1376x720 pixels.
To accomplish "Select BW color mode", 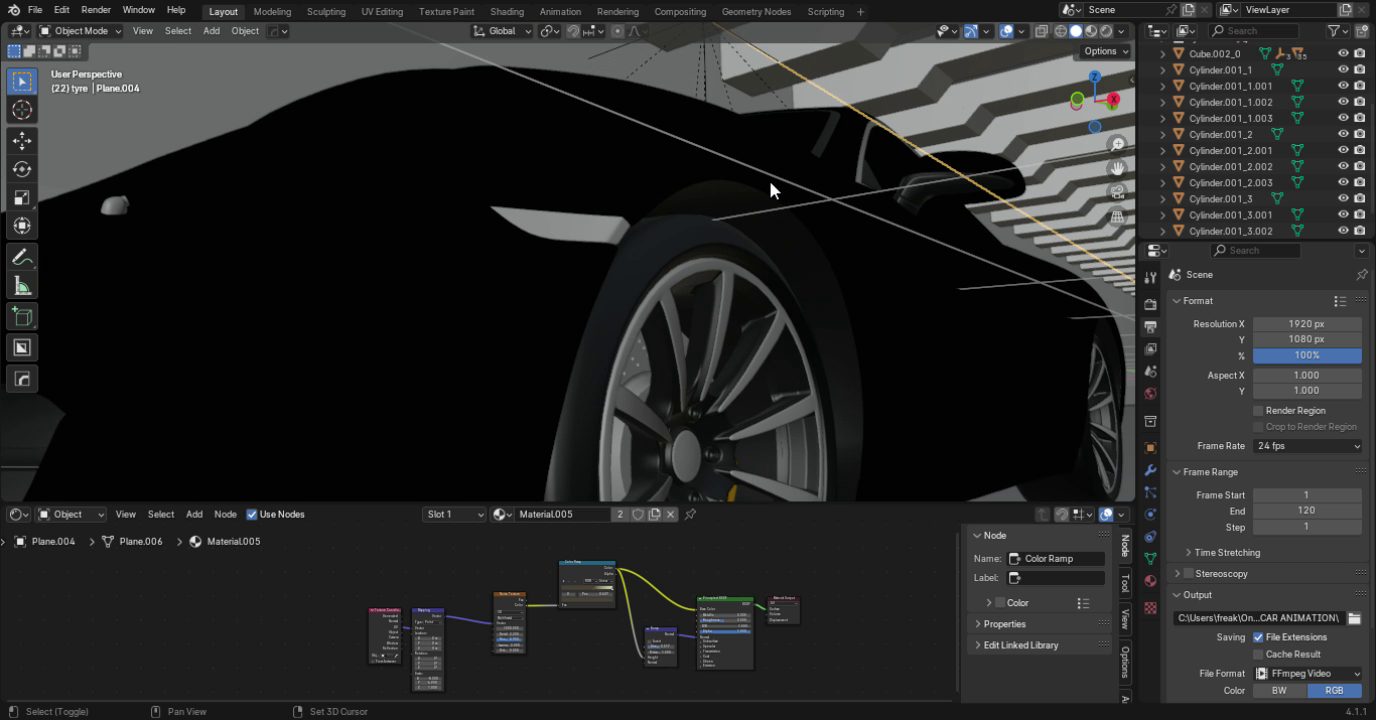I will point(1279,691).
